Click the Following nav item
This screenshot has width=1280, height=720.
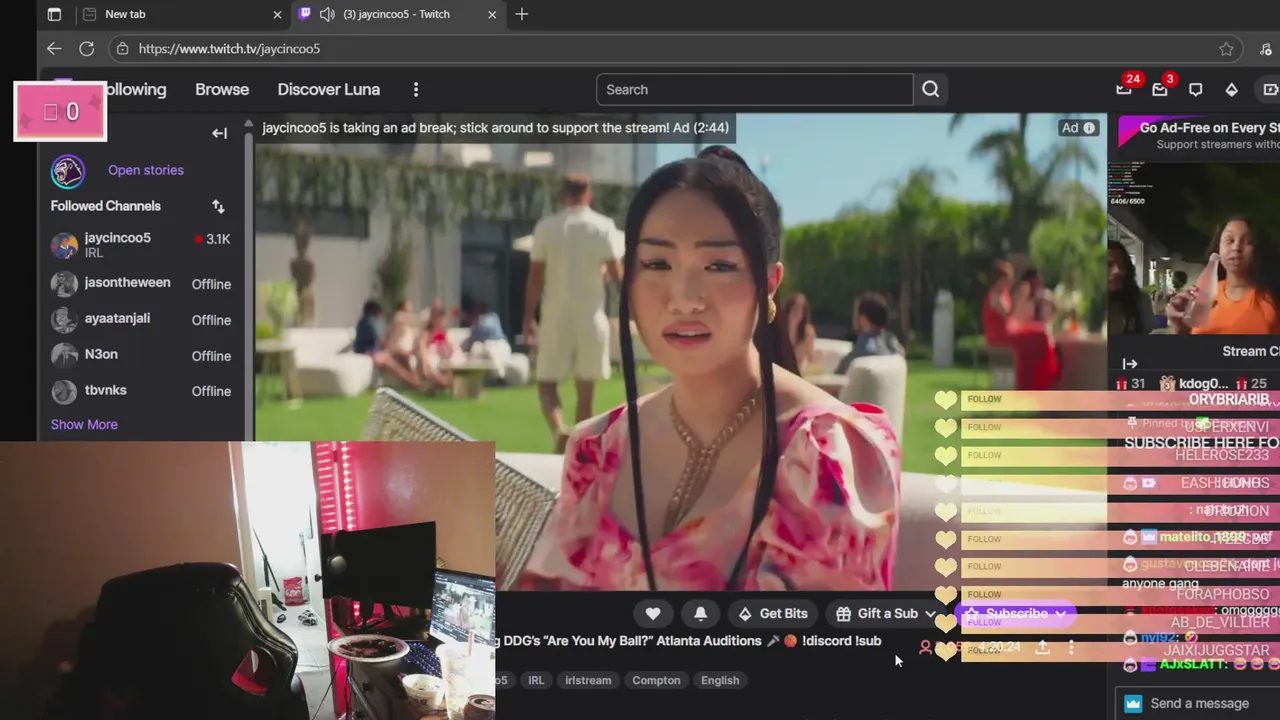point(137,89)
